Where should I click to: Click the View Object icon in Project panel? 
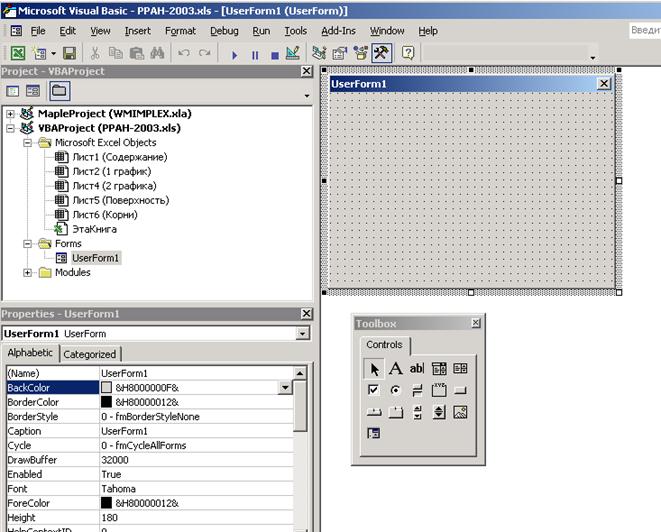[33, 91]
